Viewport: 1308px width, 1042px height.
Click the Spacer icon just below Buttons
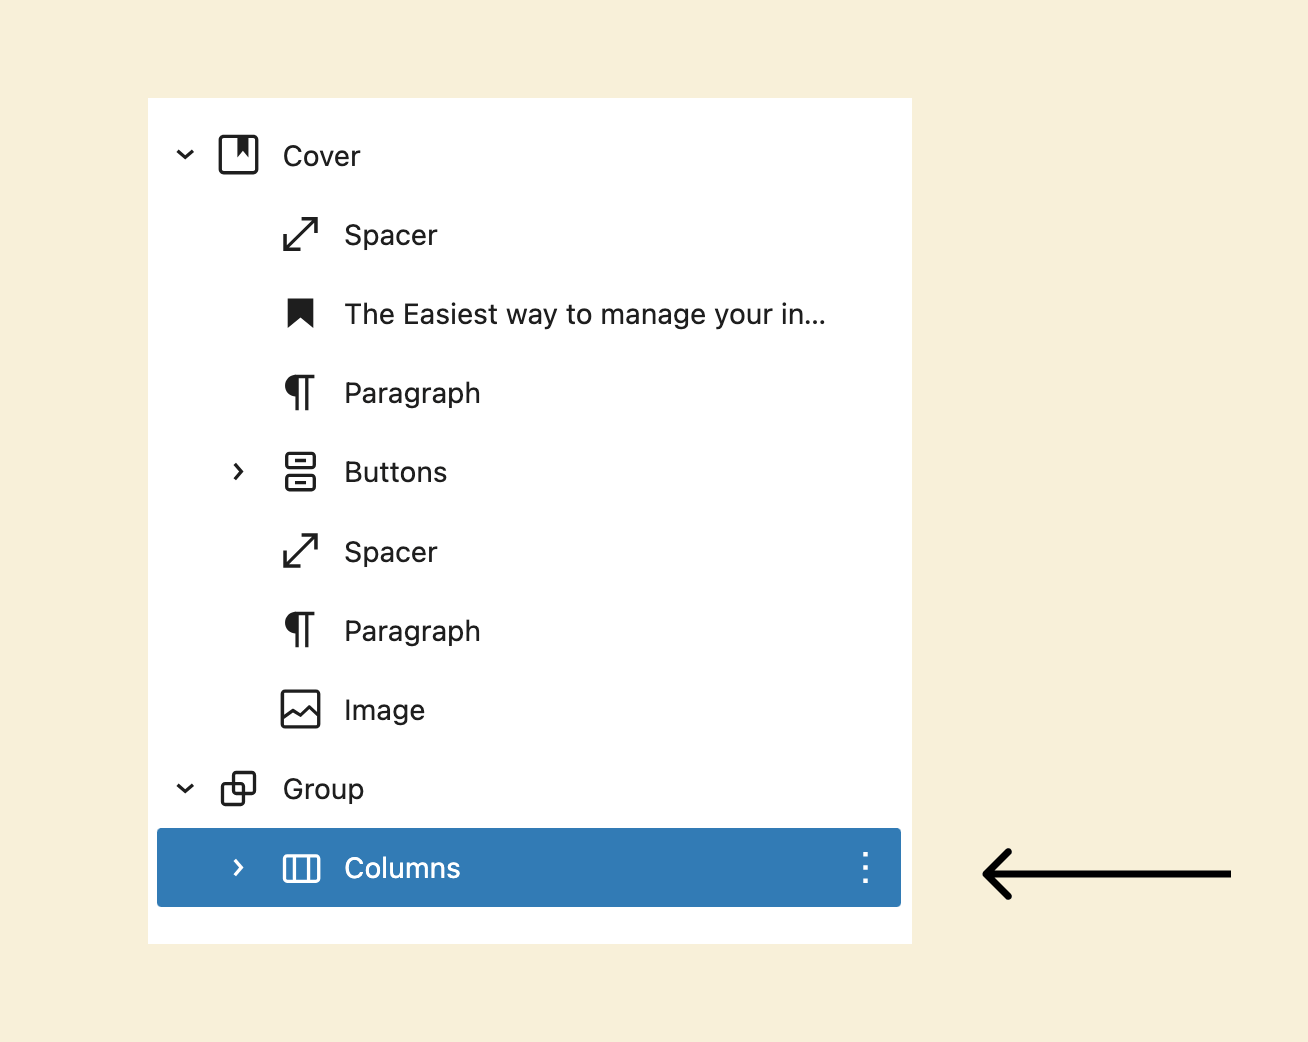tap(300, 551)
